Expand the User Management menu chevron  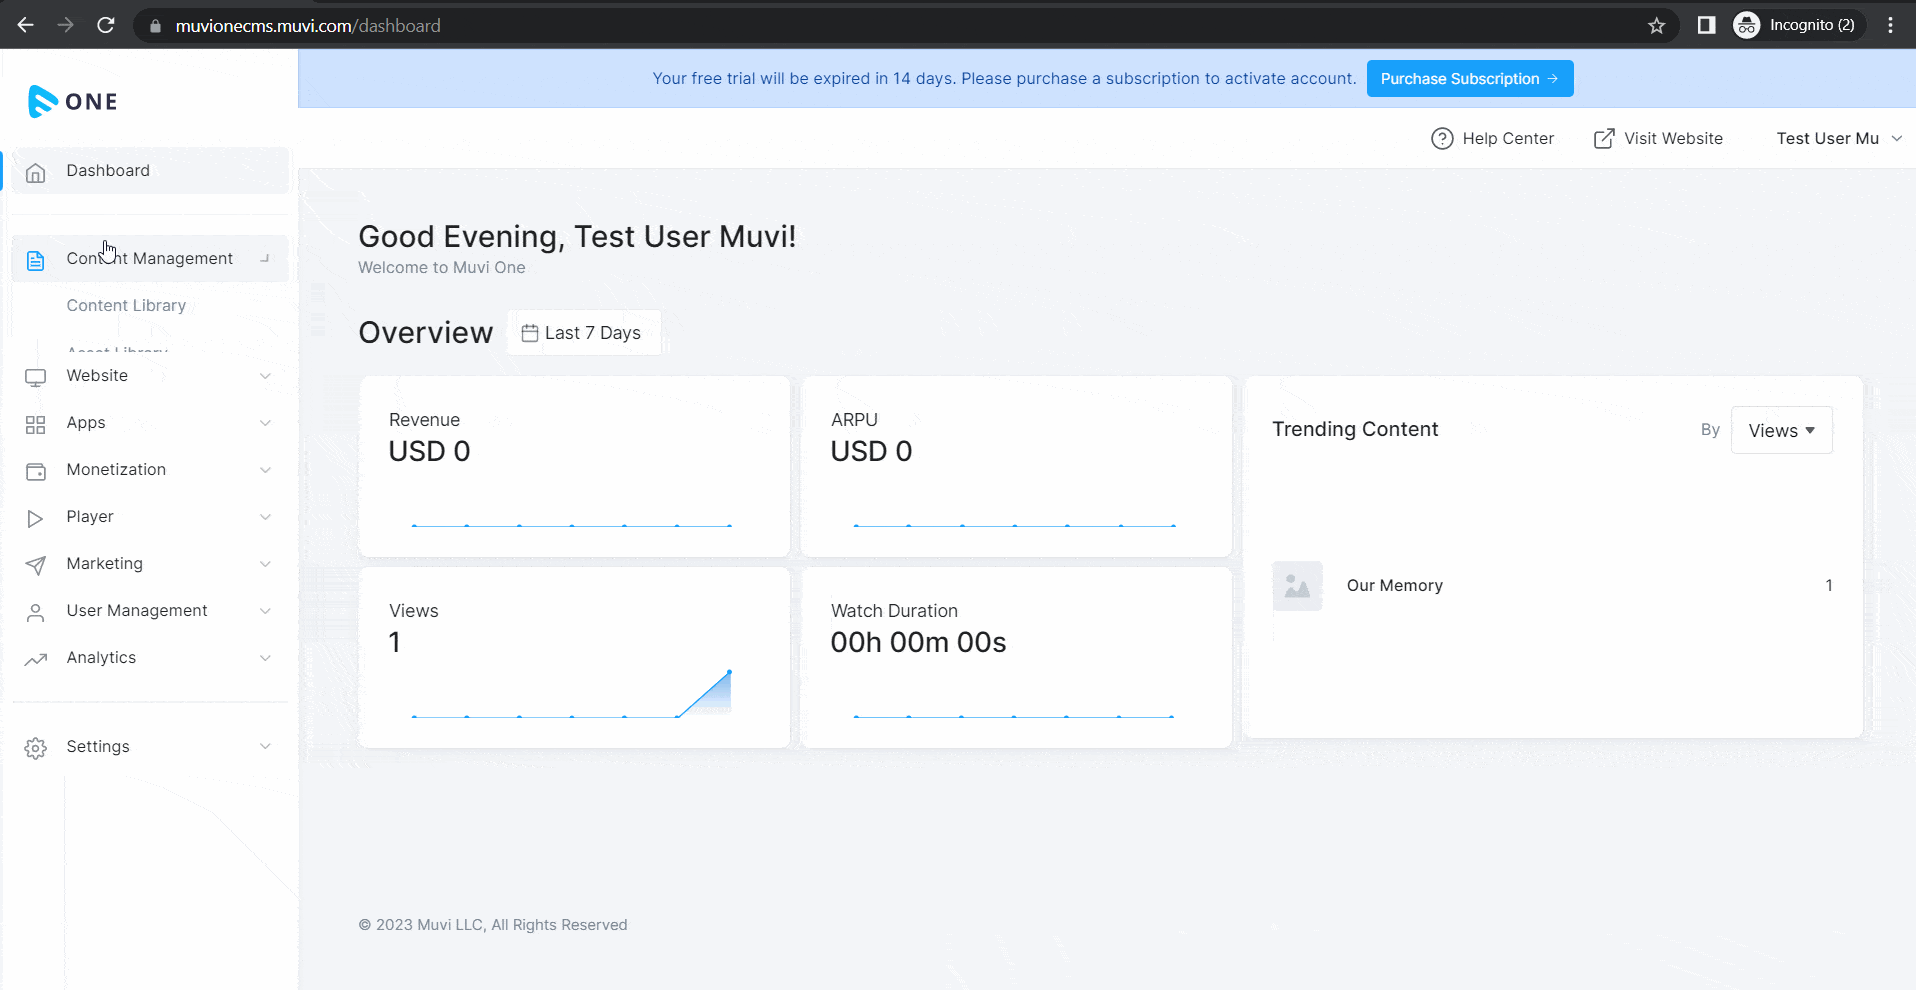(x=265, y=611)
